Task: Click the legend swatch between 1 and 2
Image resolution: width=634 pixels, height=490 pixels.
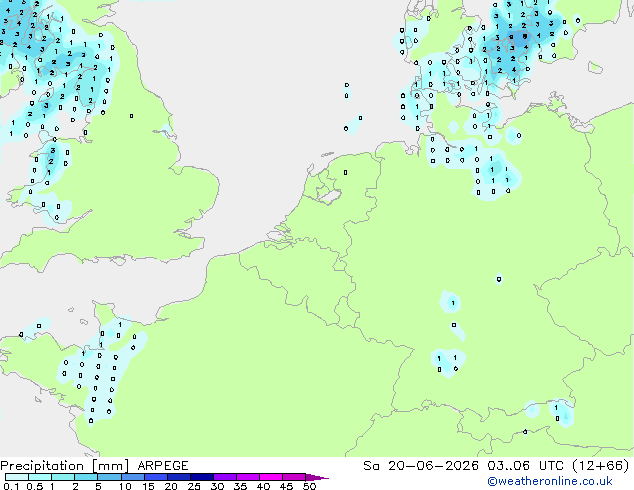Action: (63, 477)
